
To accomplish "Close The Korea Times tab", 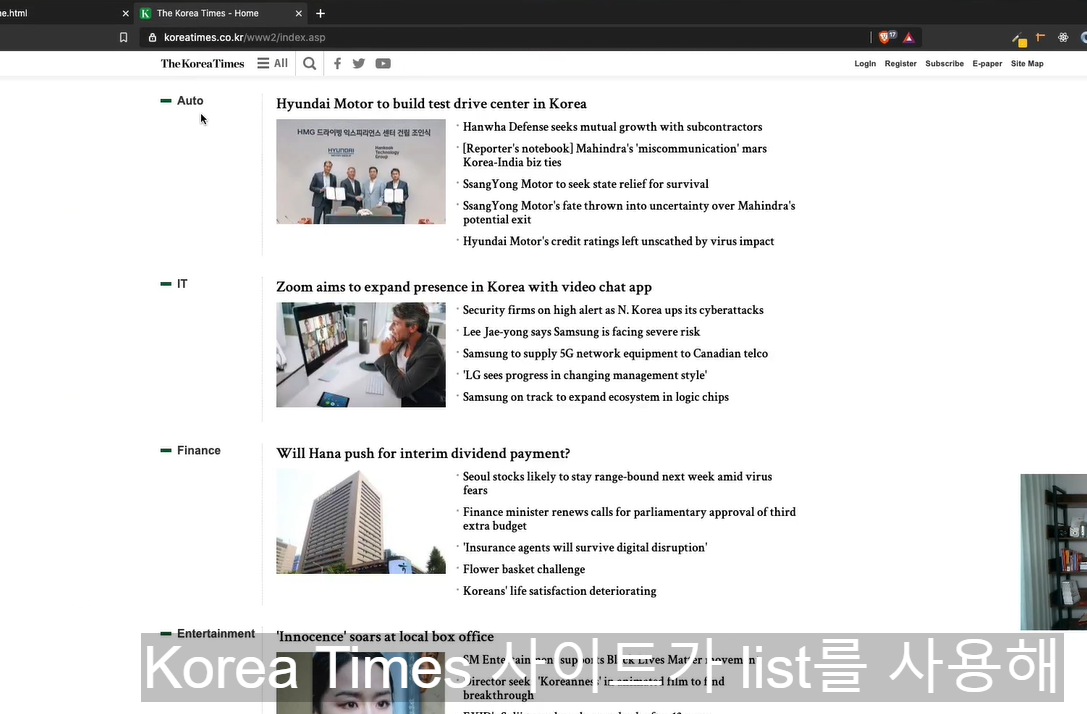I will click(x=299, y=13).
